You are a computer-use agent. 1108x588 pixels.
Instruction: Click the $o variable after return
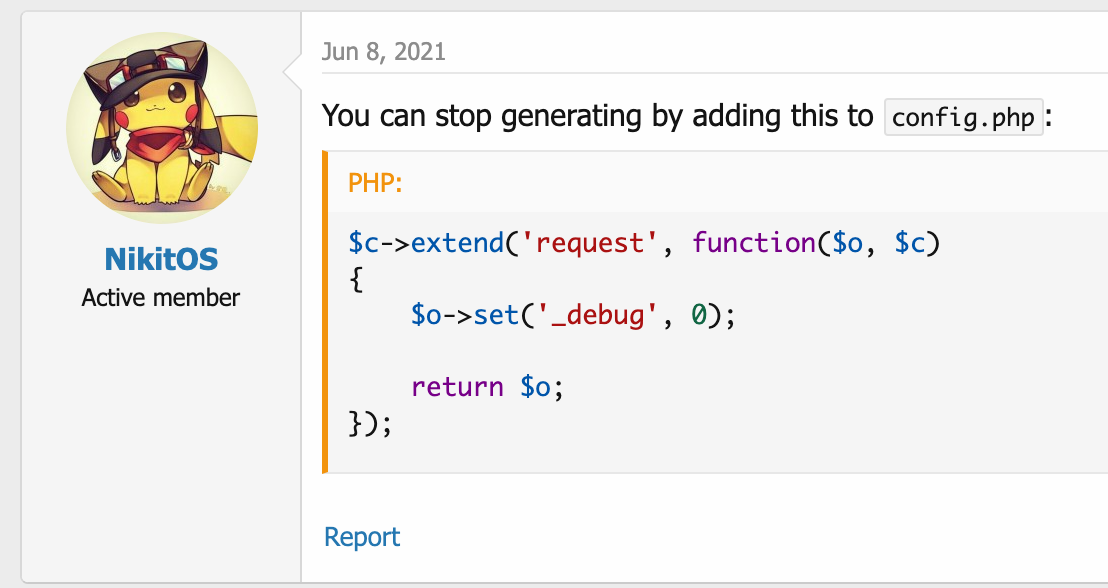(536, 387)
